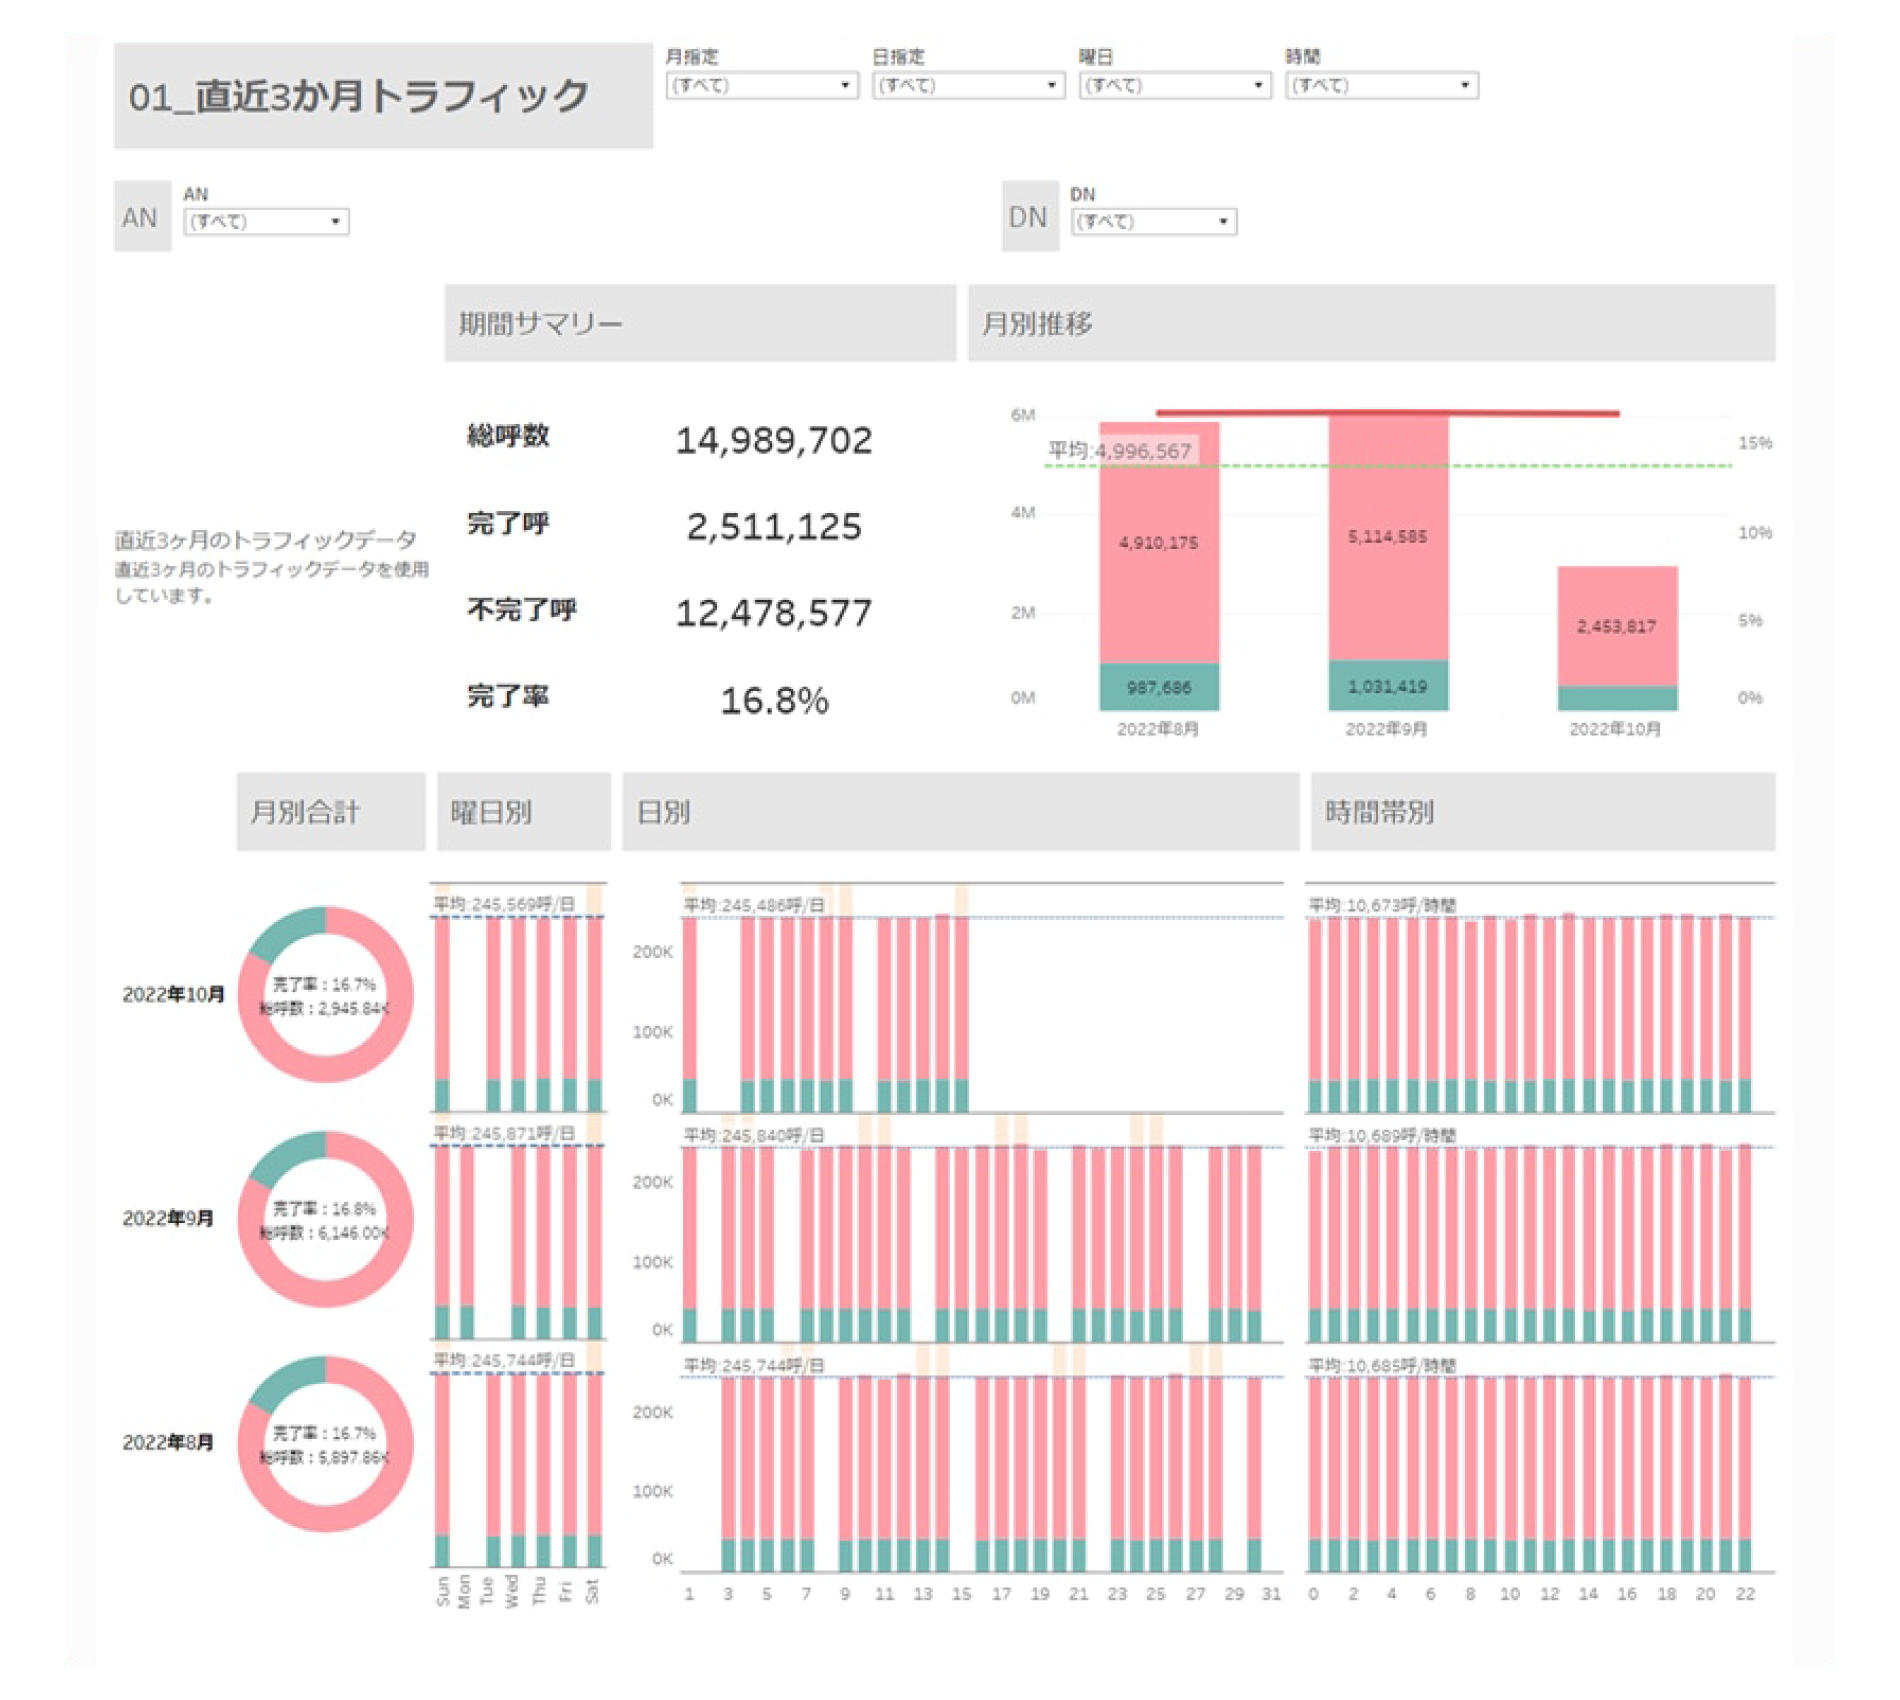The width and height of the screenshot is (1900, 1700).
Task: Open the DN filter dropdown
Action: coord(1155,222)
